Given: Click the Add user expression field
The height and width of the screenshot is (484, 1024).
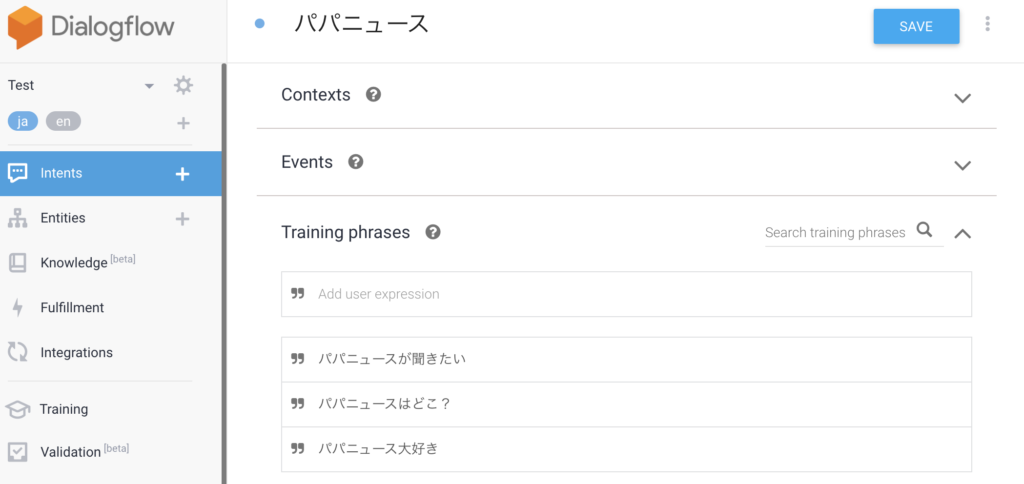Looking at the screenshot, I should click(x=626, y=294).
